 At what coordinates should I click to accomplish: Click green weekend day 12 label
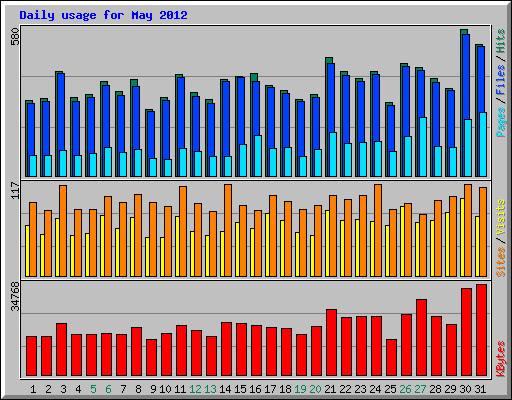point(195,389)
